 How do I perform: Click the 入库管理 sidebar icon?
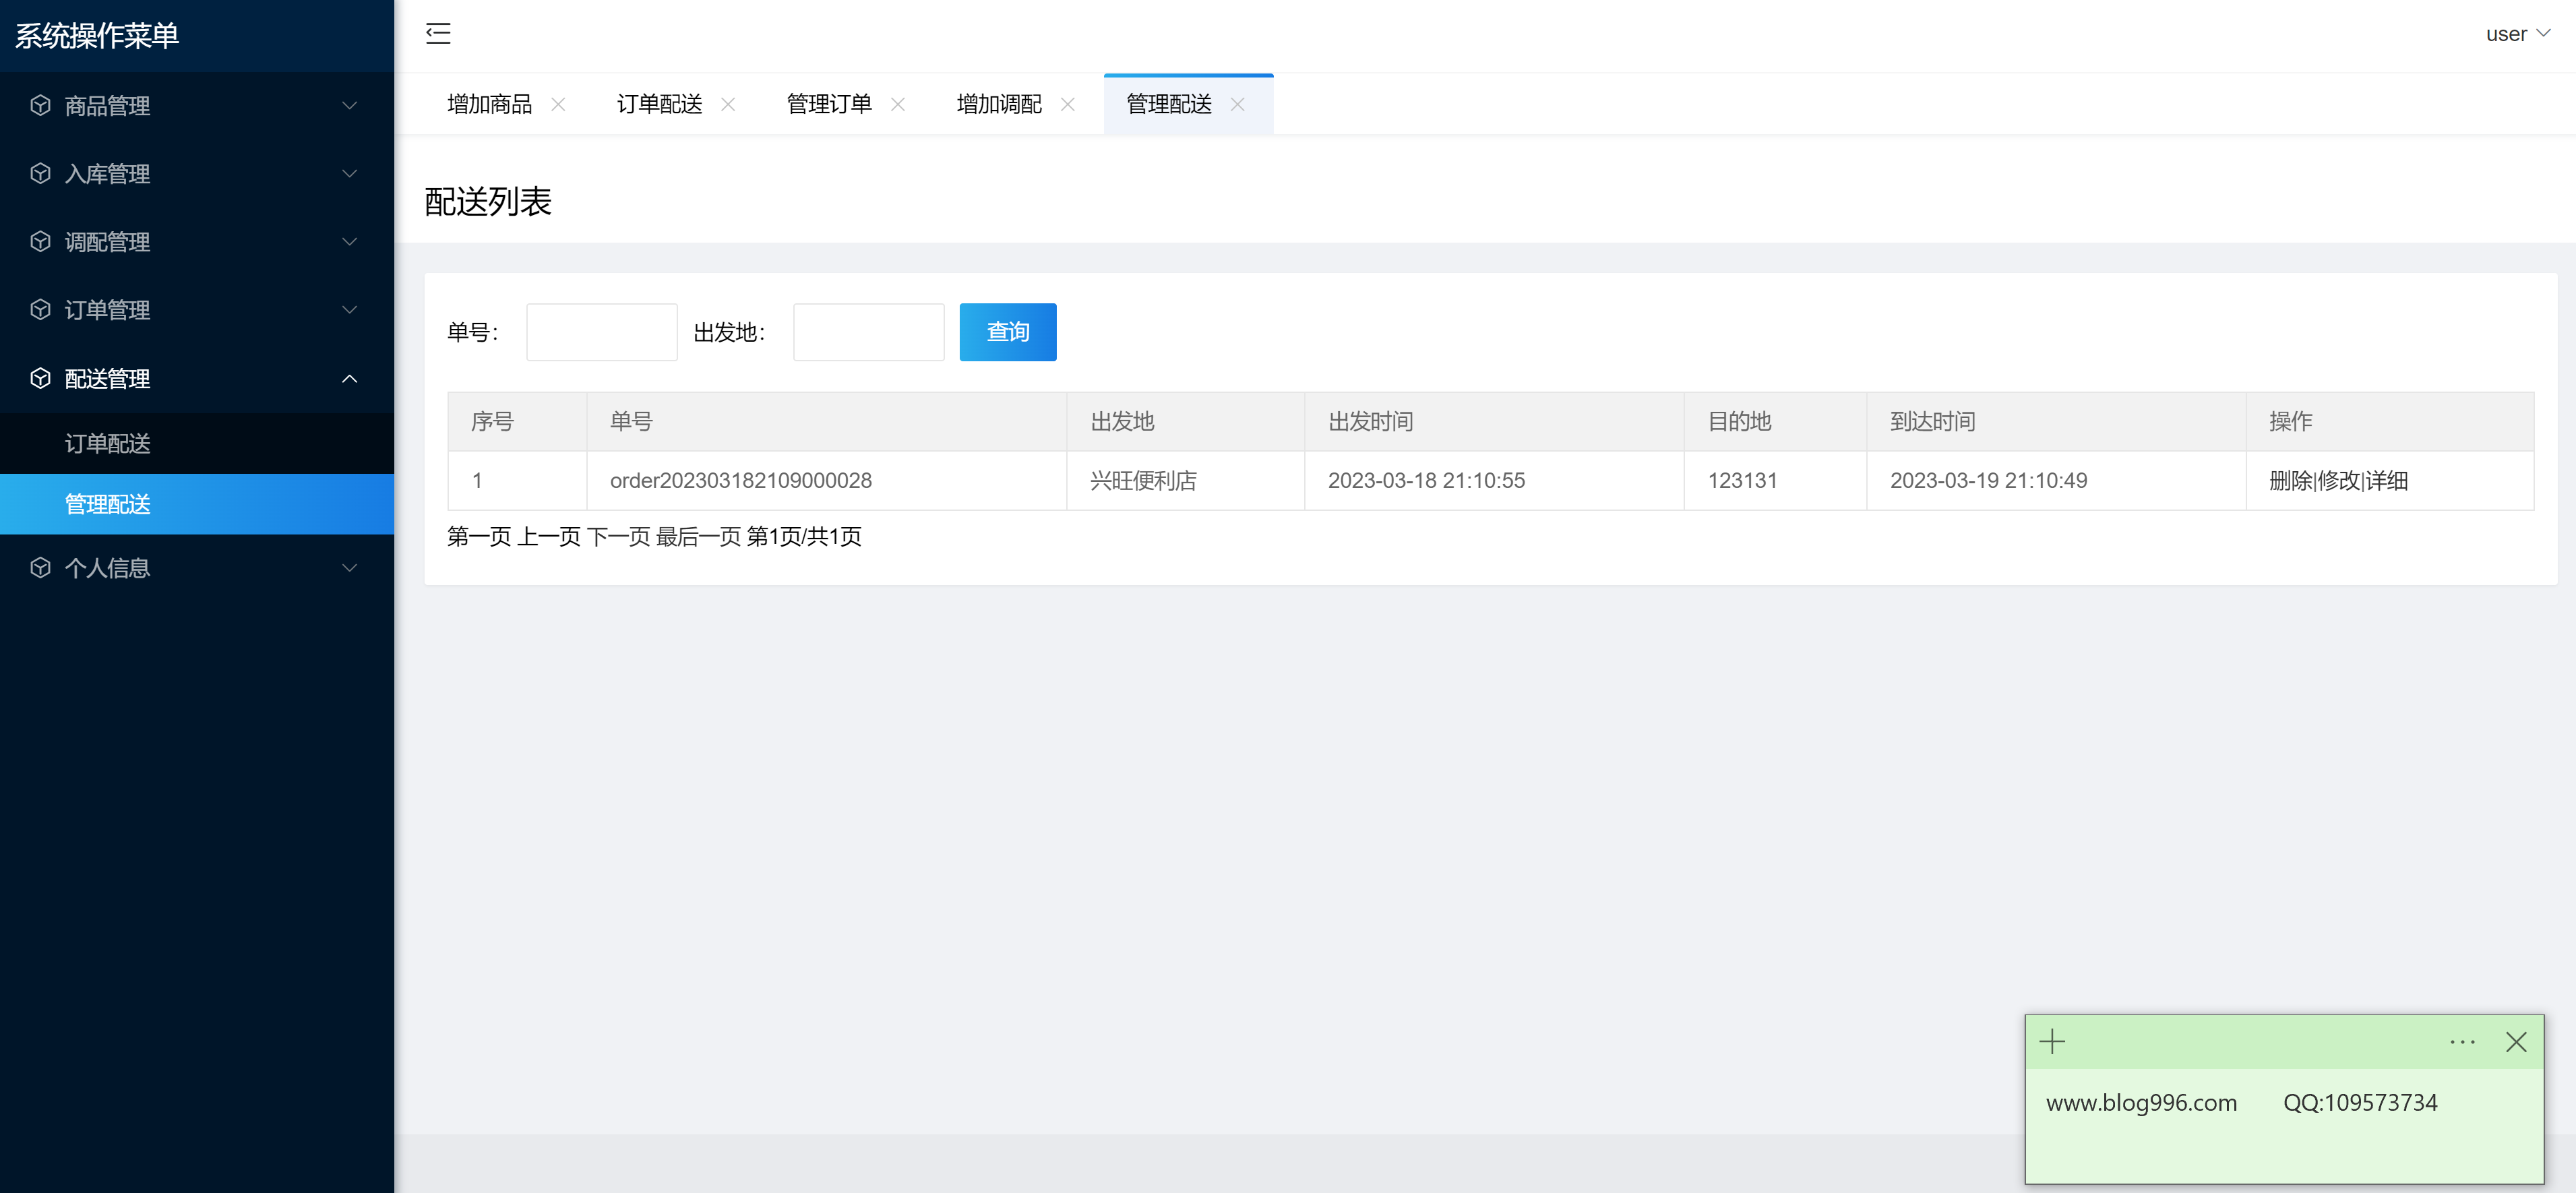point(40,173)
